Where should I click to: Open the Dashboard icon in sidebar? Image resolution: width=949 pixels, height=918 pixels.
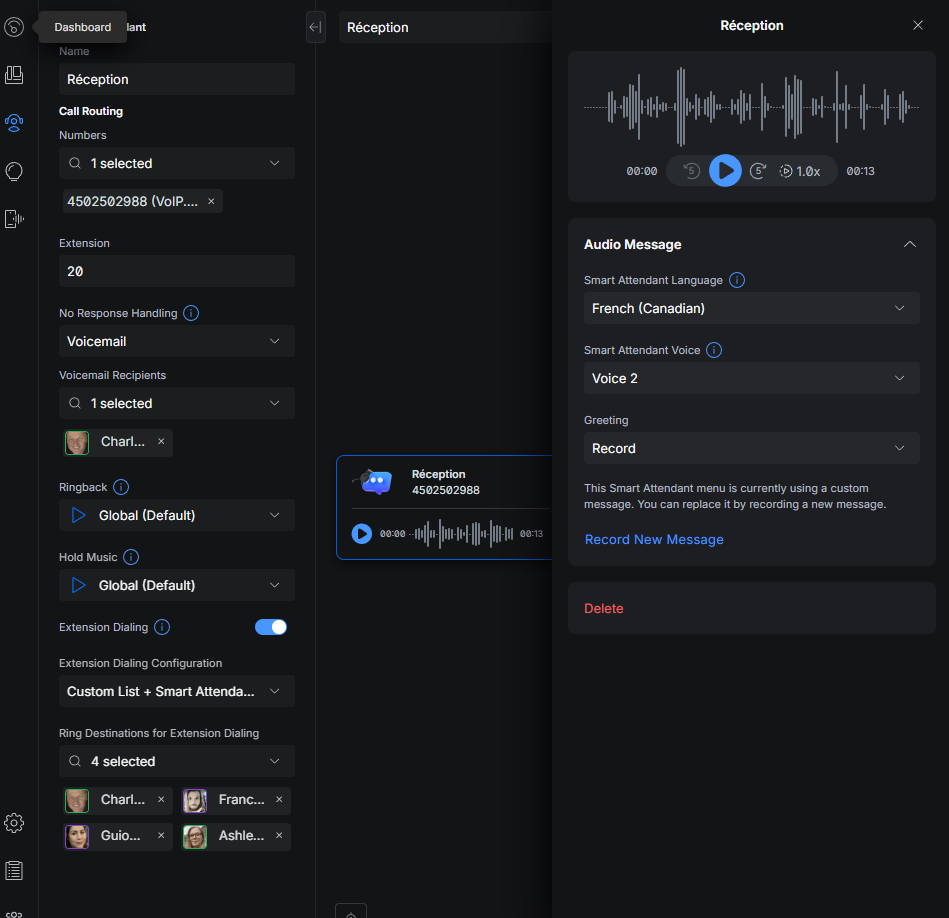coord(14,28)
